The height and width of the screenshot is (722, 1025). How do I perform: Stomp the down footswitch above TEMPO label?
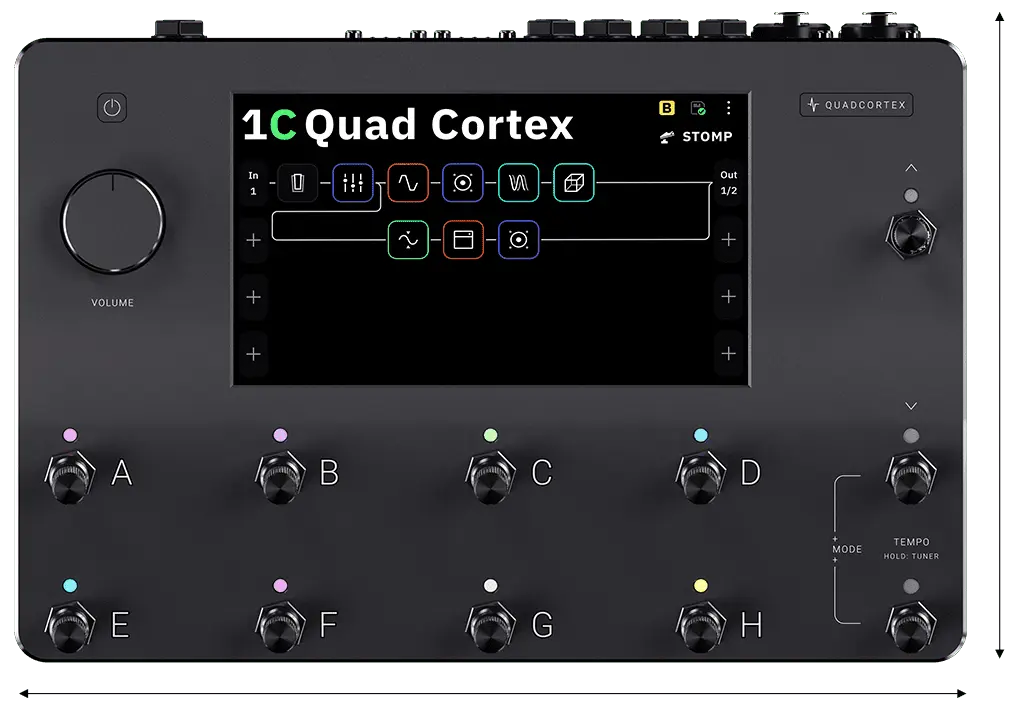[911, 477]
